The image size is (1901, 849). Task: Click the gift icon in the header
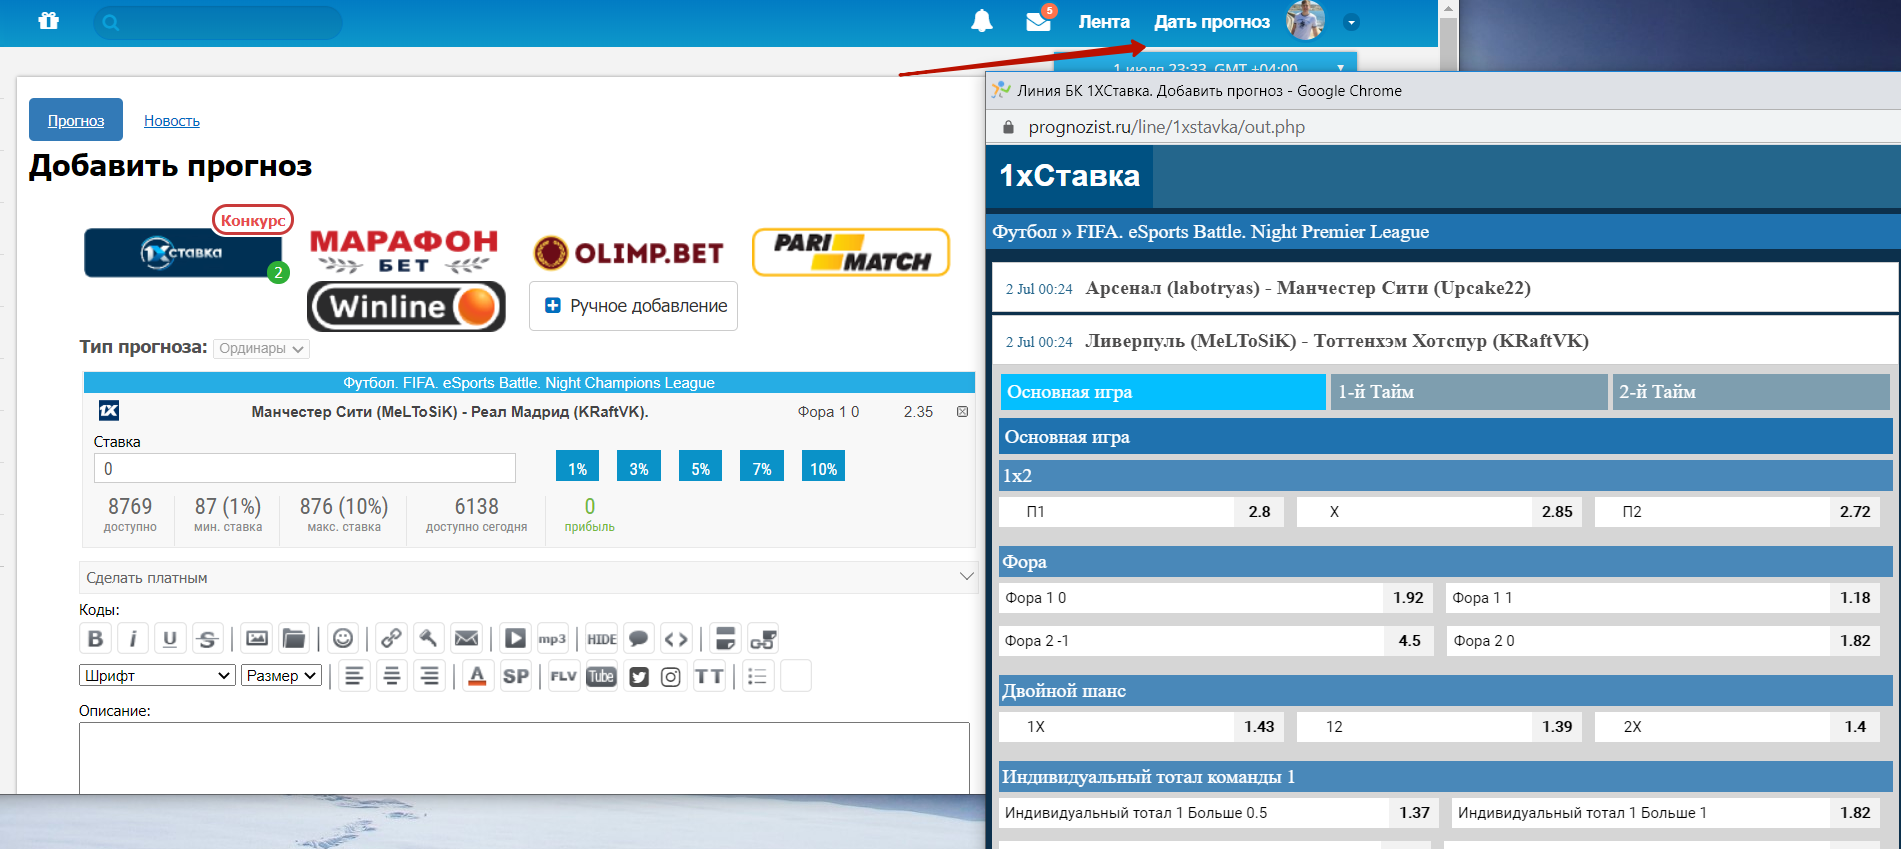click(x=48, y=21)
